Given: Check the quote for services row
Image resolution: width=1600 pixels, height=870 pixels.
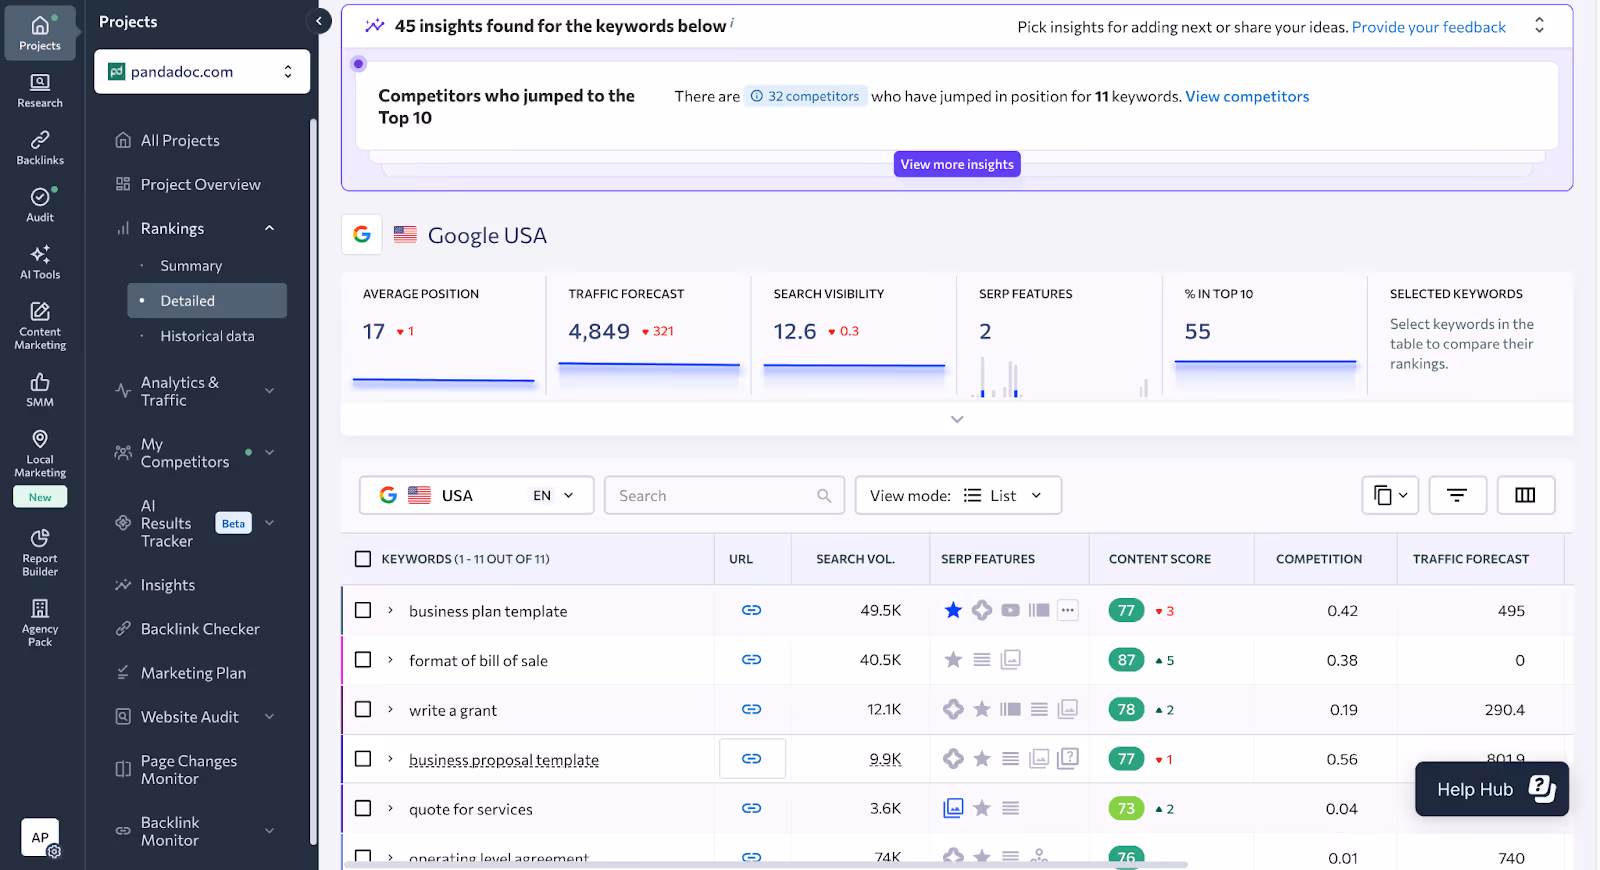Looking at the screenshot, I should point(363,808).
